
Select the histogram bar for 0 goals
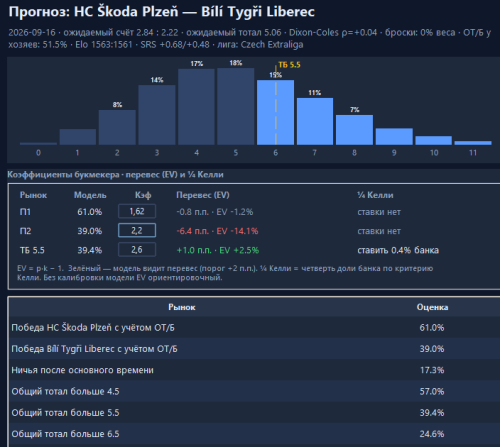(38, 144)
